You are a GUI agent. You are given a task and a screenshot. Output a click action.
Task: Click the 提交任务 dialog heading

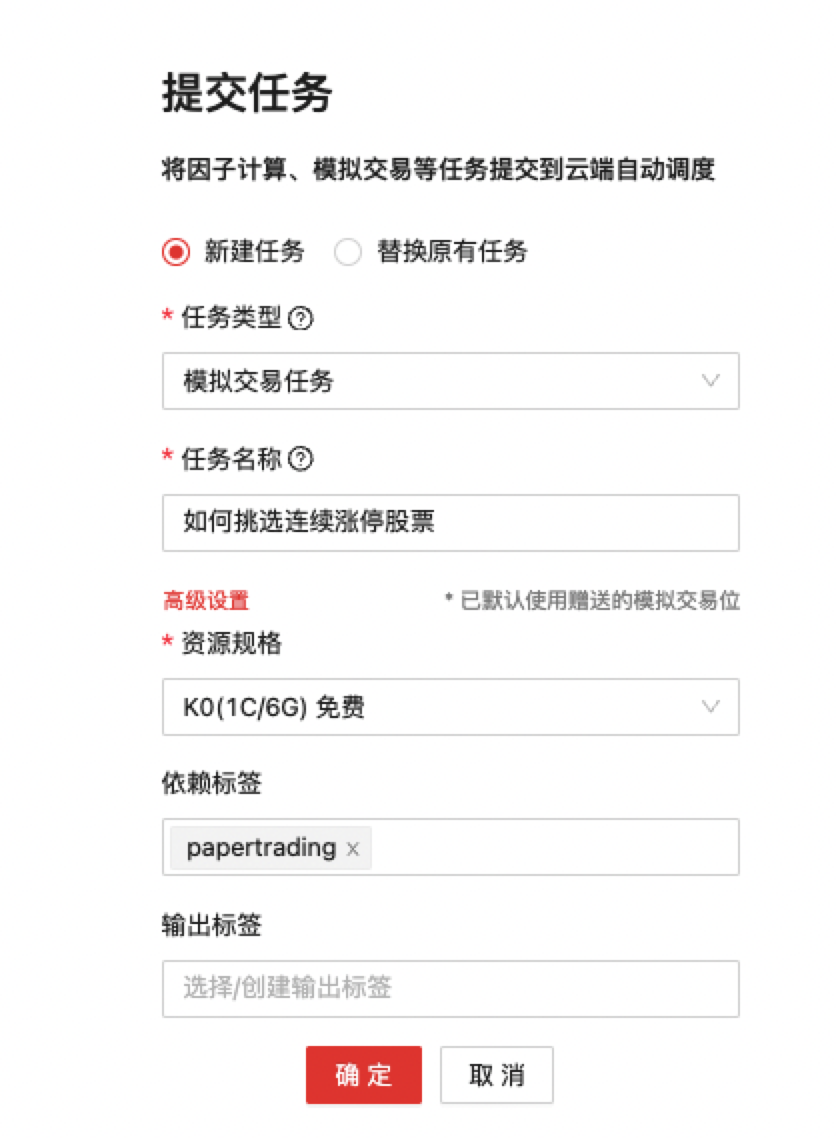pos(246,95)
